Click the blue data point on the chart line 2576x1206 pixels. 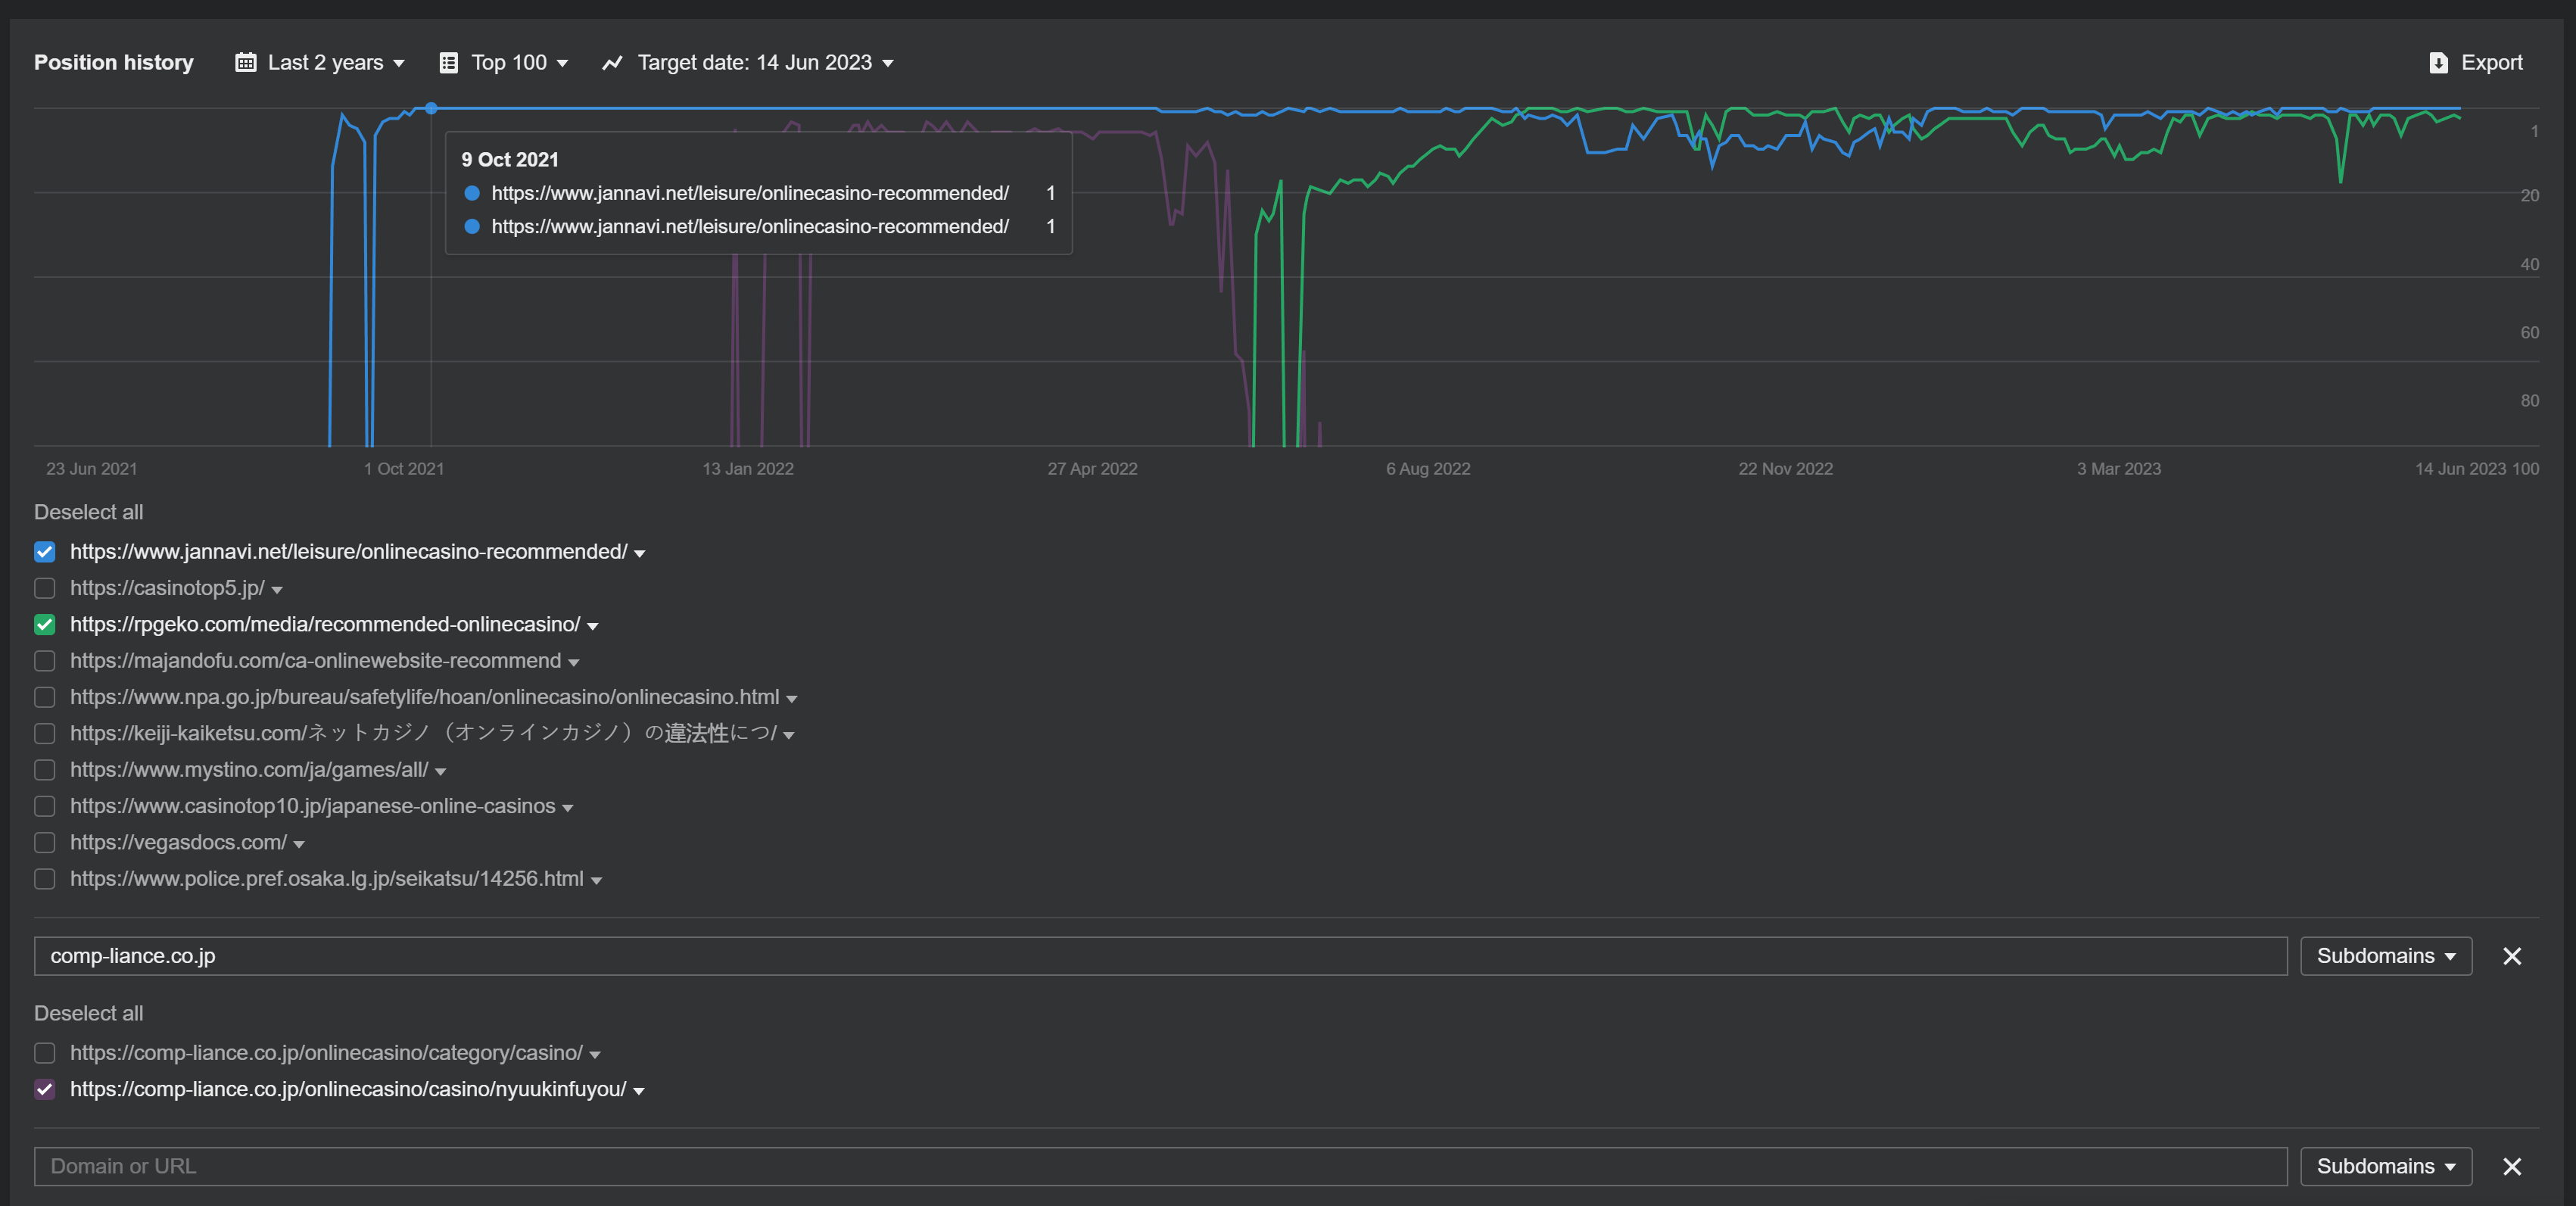pyautogui.click(x=431, y=108)
